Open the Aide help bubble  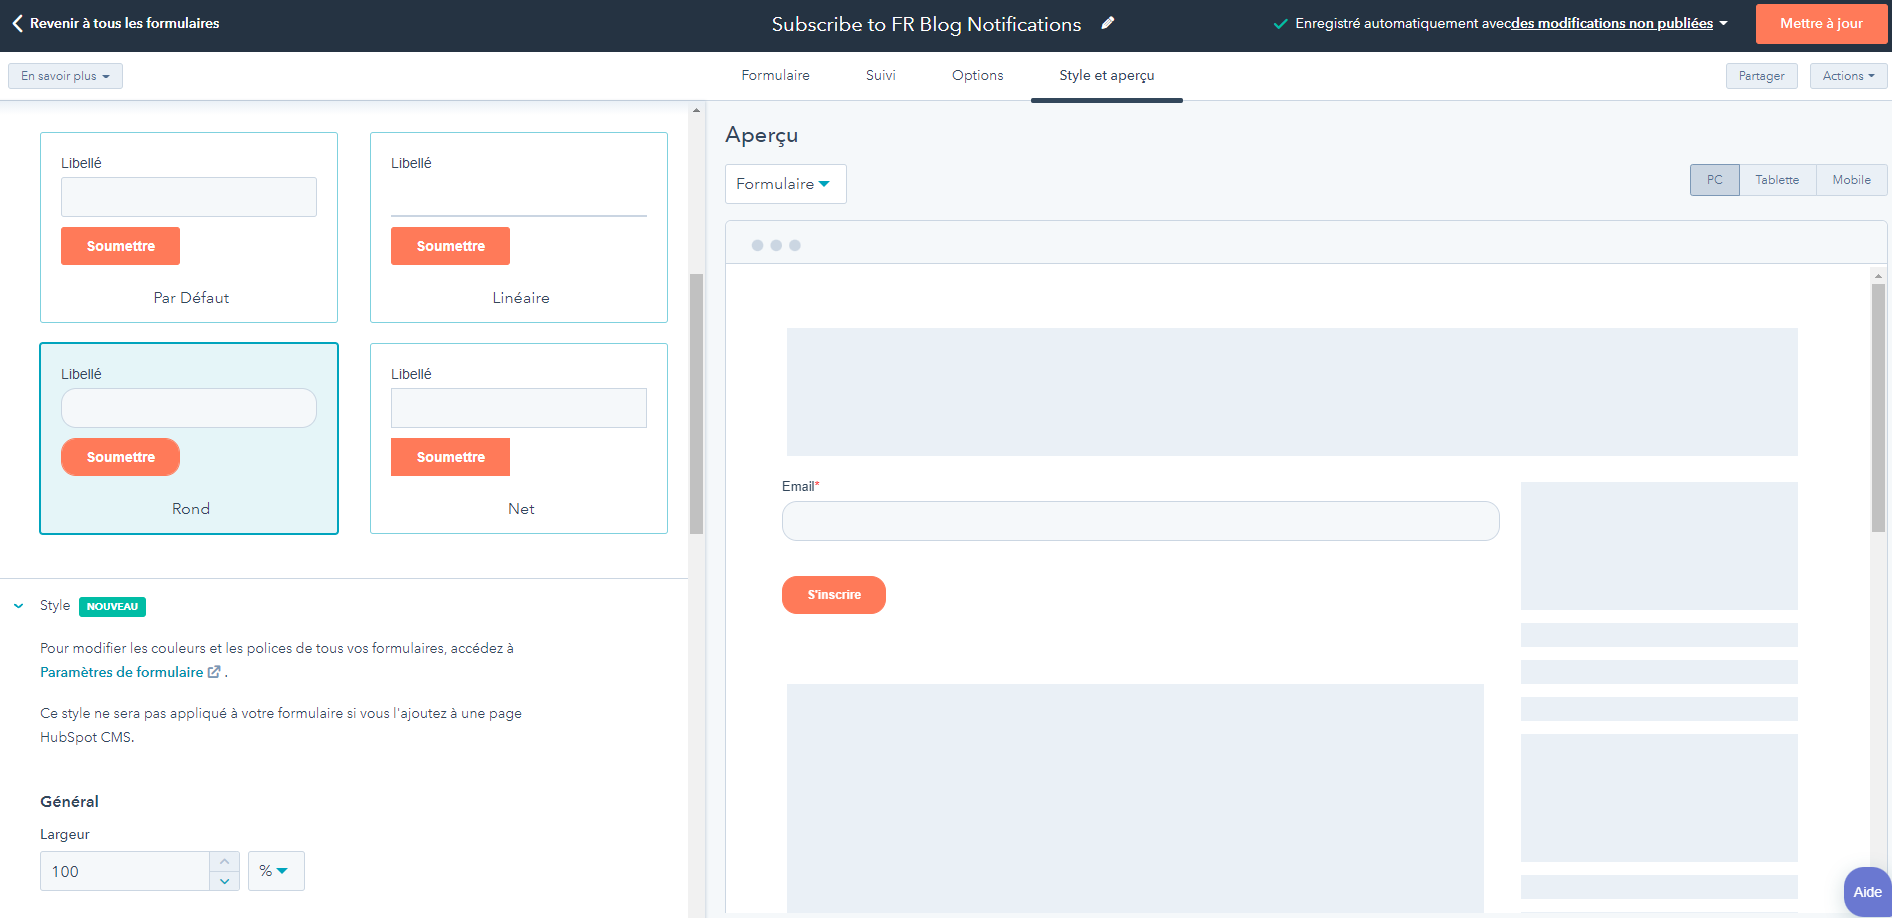click(x=1866, y=891)
